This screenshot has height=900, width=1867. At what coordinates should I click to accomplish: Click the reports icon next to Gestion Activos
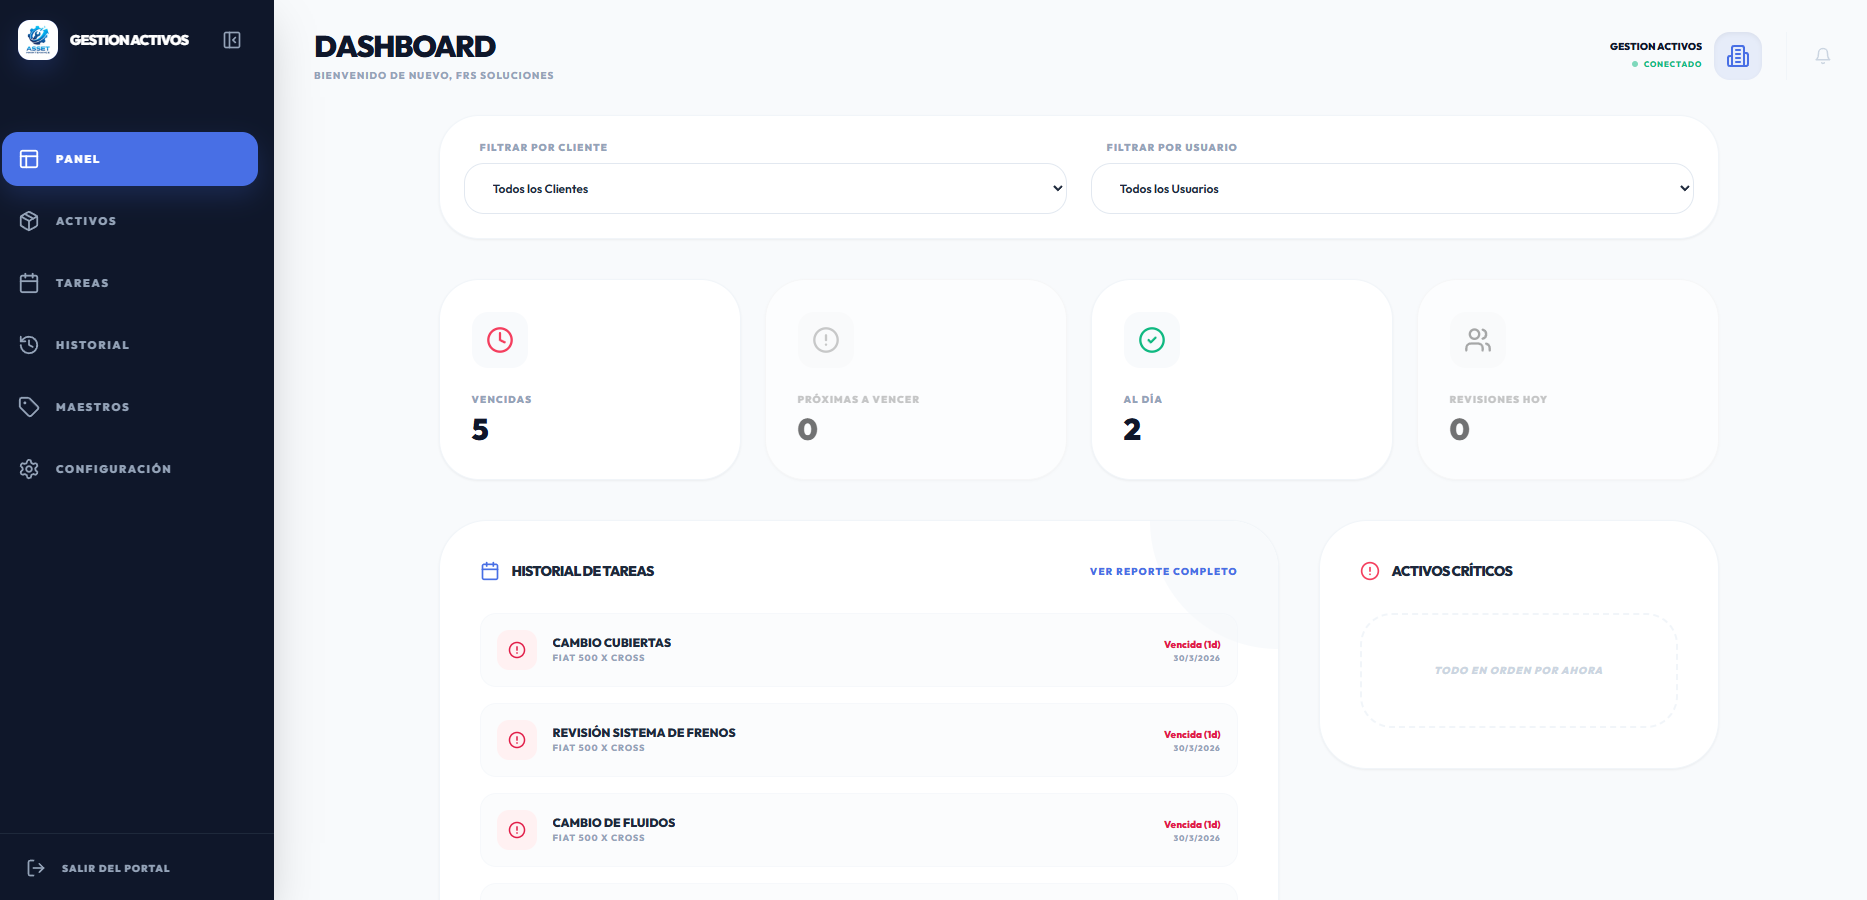click(x=1738, y=55)
